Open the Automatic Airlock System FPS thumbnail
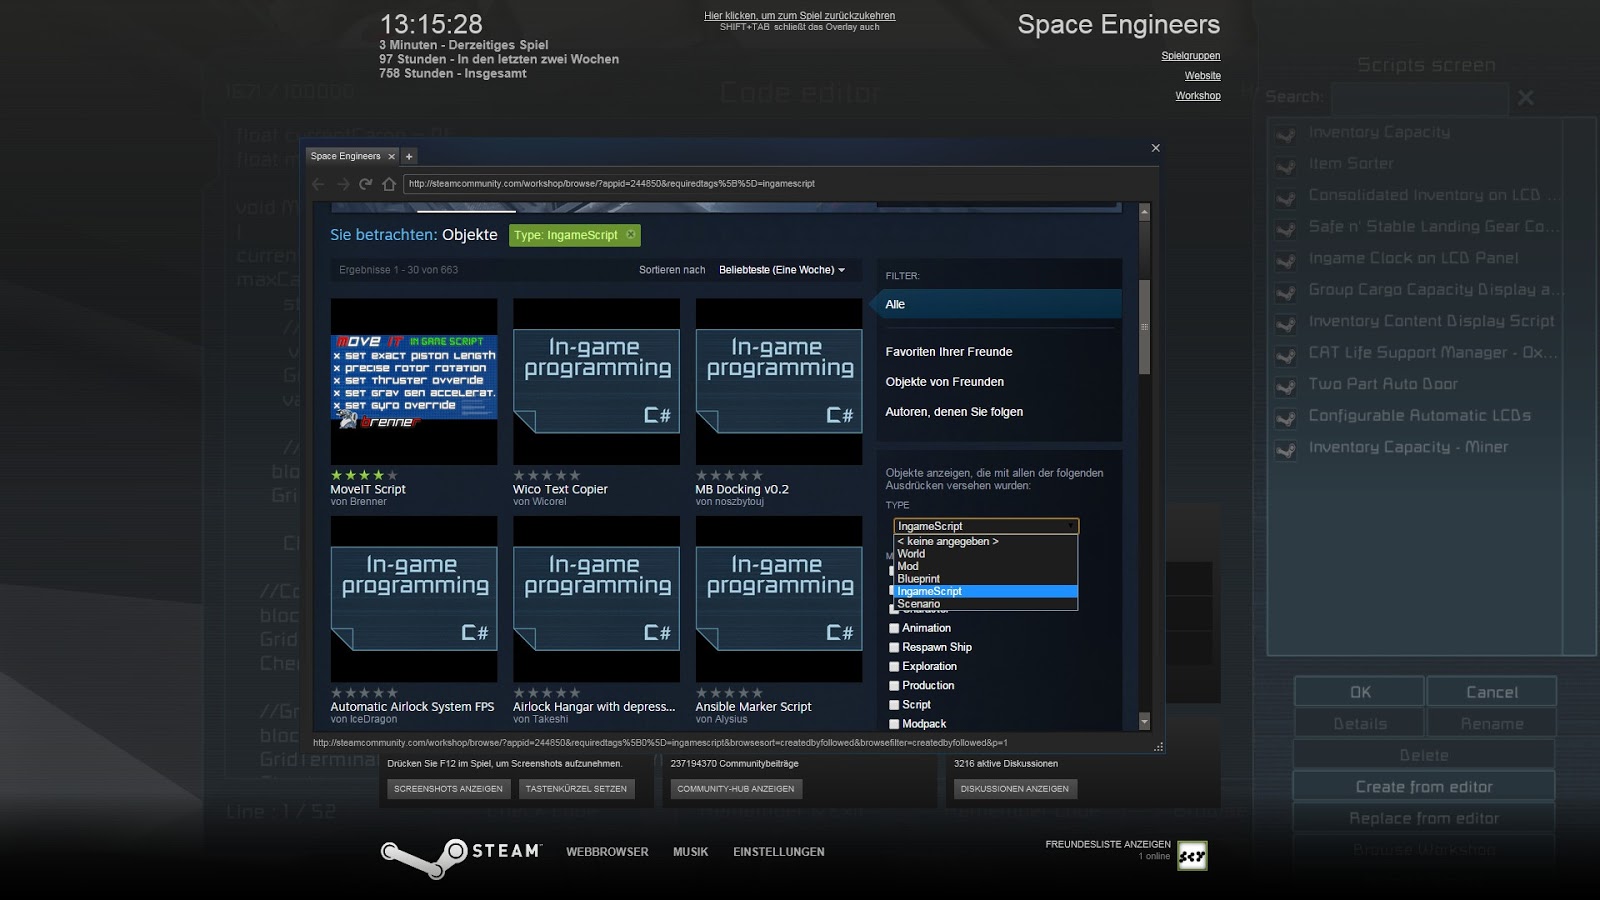Screen dimensions: 1600x900 point(414,599)
